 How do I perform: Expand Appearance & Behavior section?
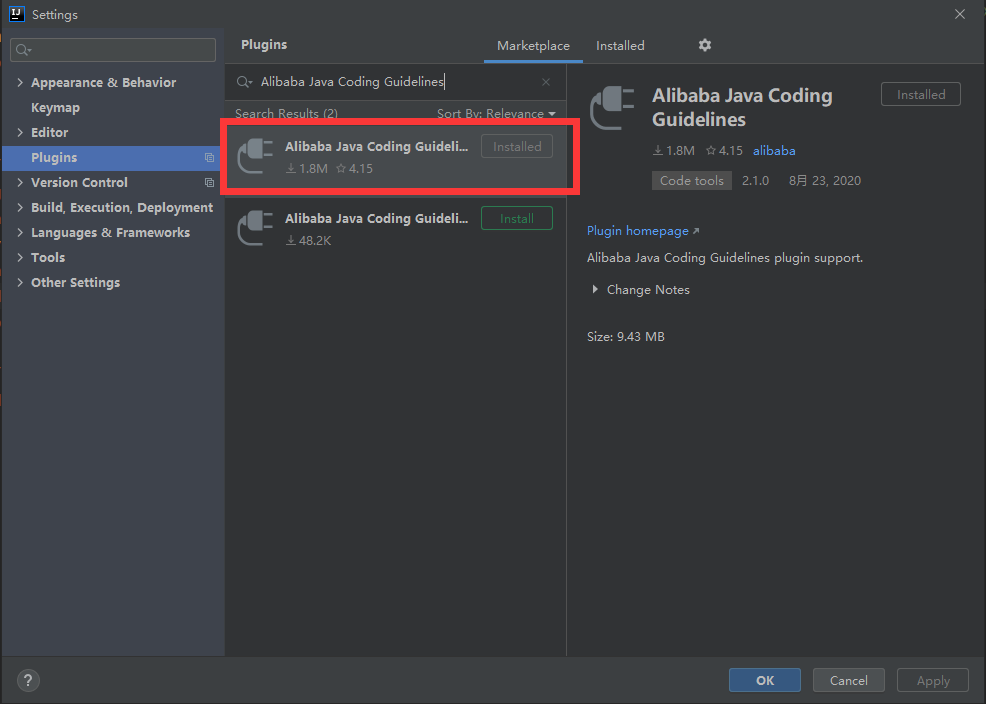(x=20, y=82)
